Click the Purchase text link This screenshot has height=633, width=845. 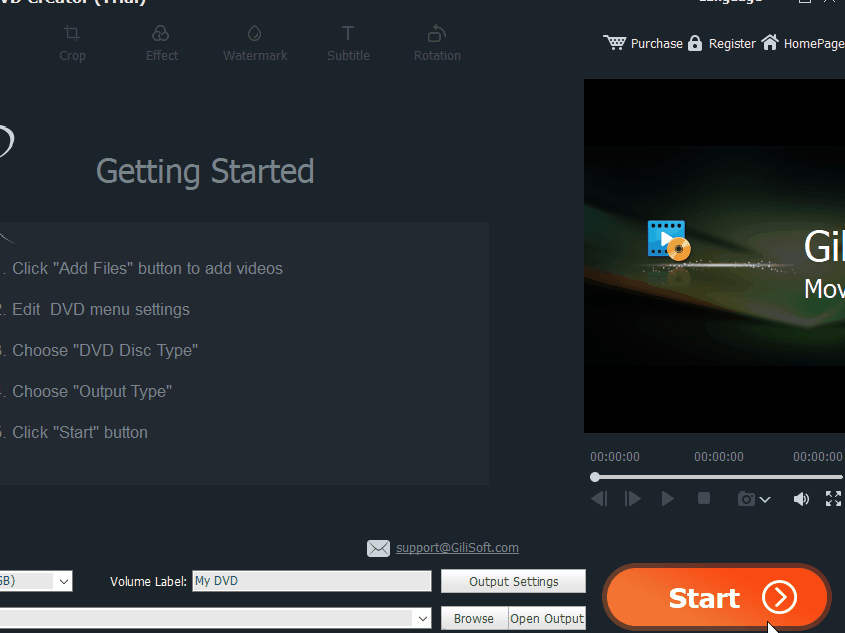click(656, 44)
